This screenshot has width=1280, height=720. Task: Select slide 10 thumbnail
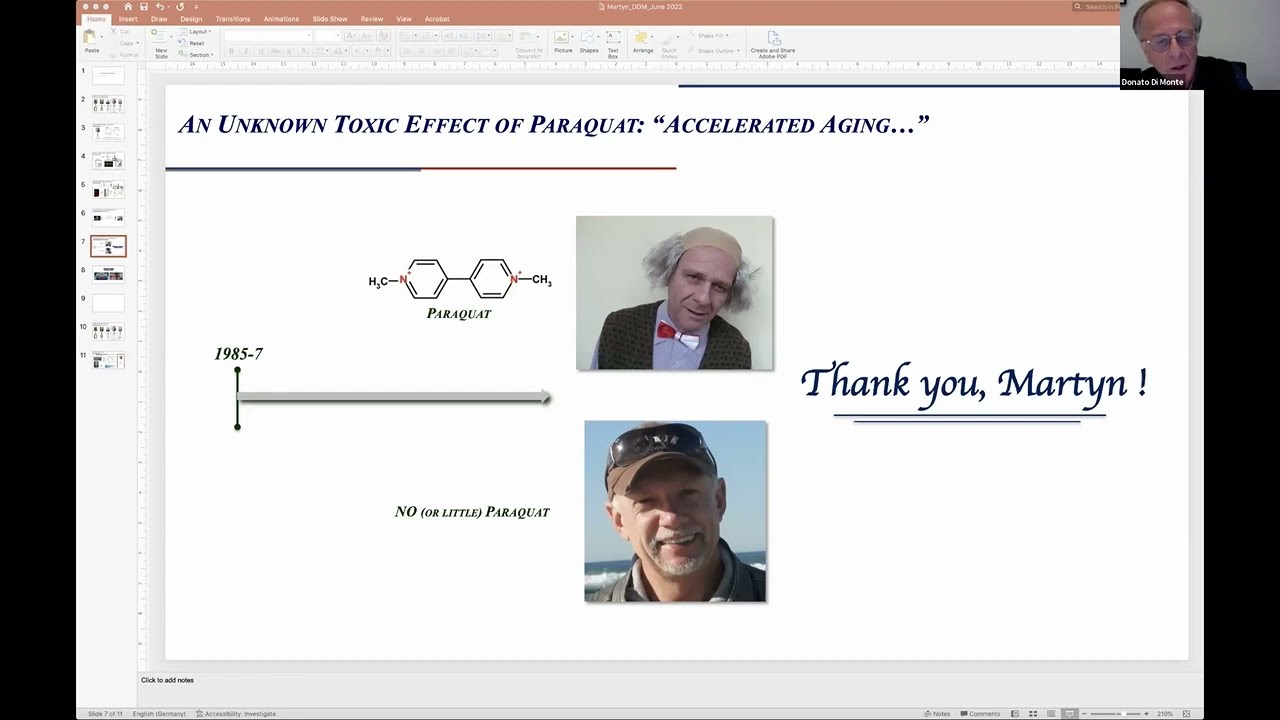pos(108,331)
